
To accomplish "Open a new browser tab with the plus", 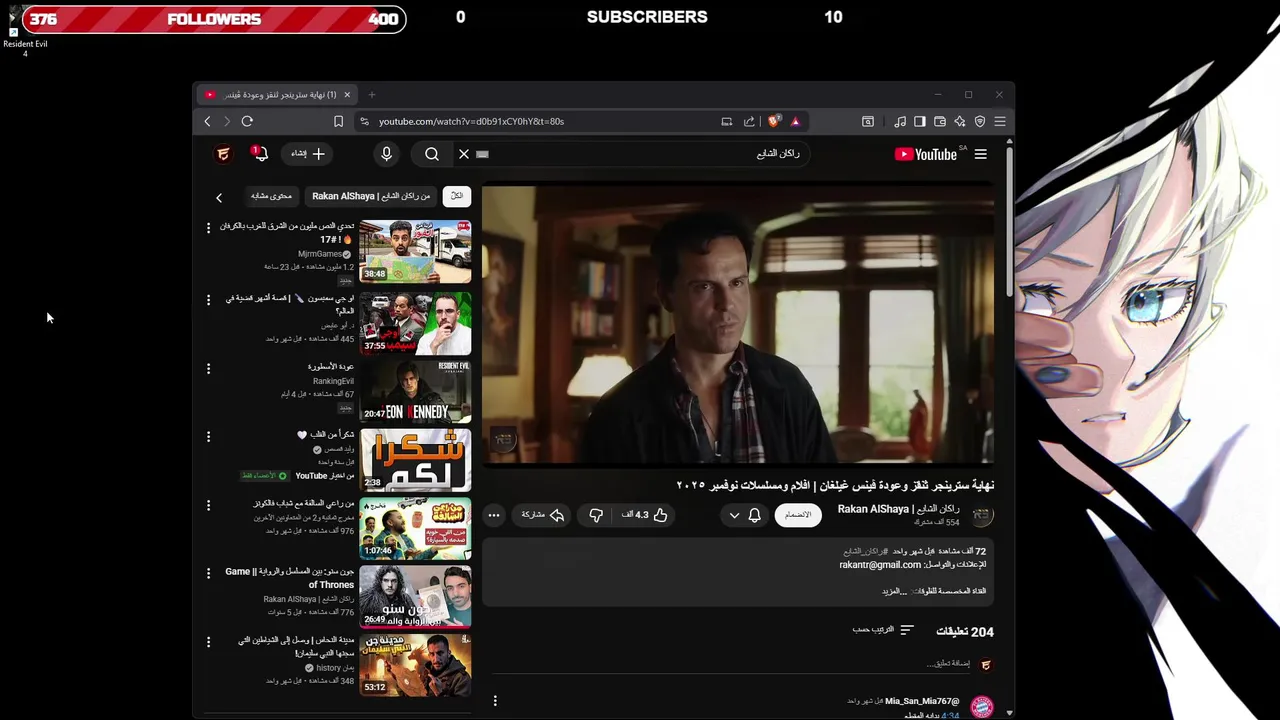I will pos(371,95).
